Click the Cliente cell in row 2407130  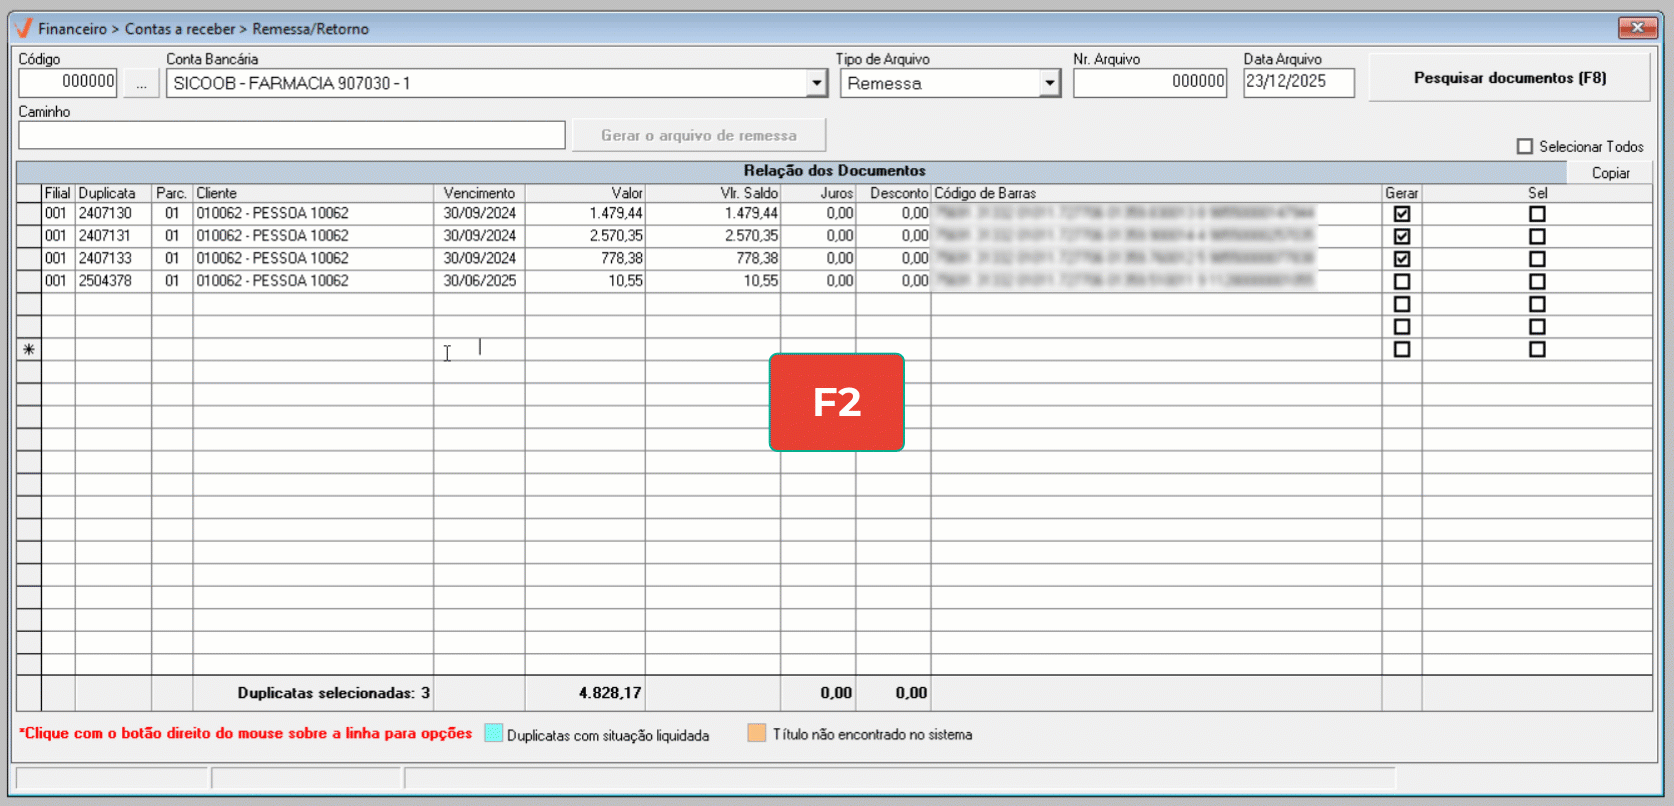pos(313,213)
